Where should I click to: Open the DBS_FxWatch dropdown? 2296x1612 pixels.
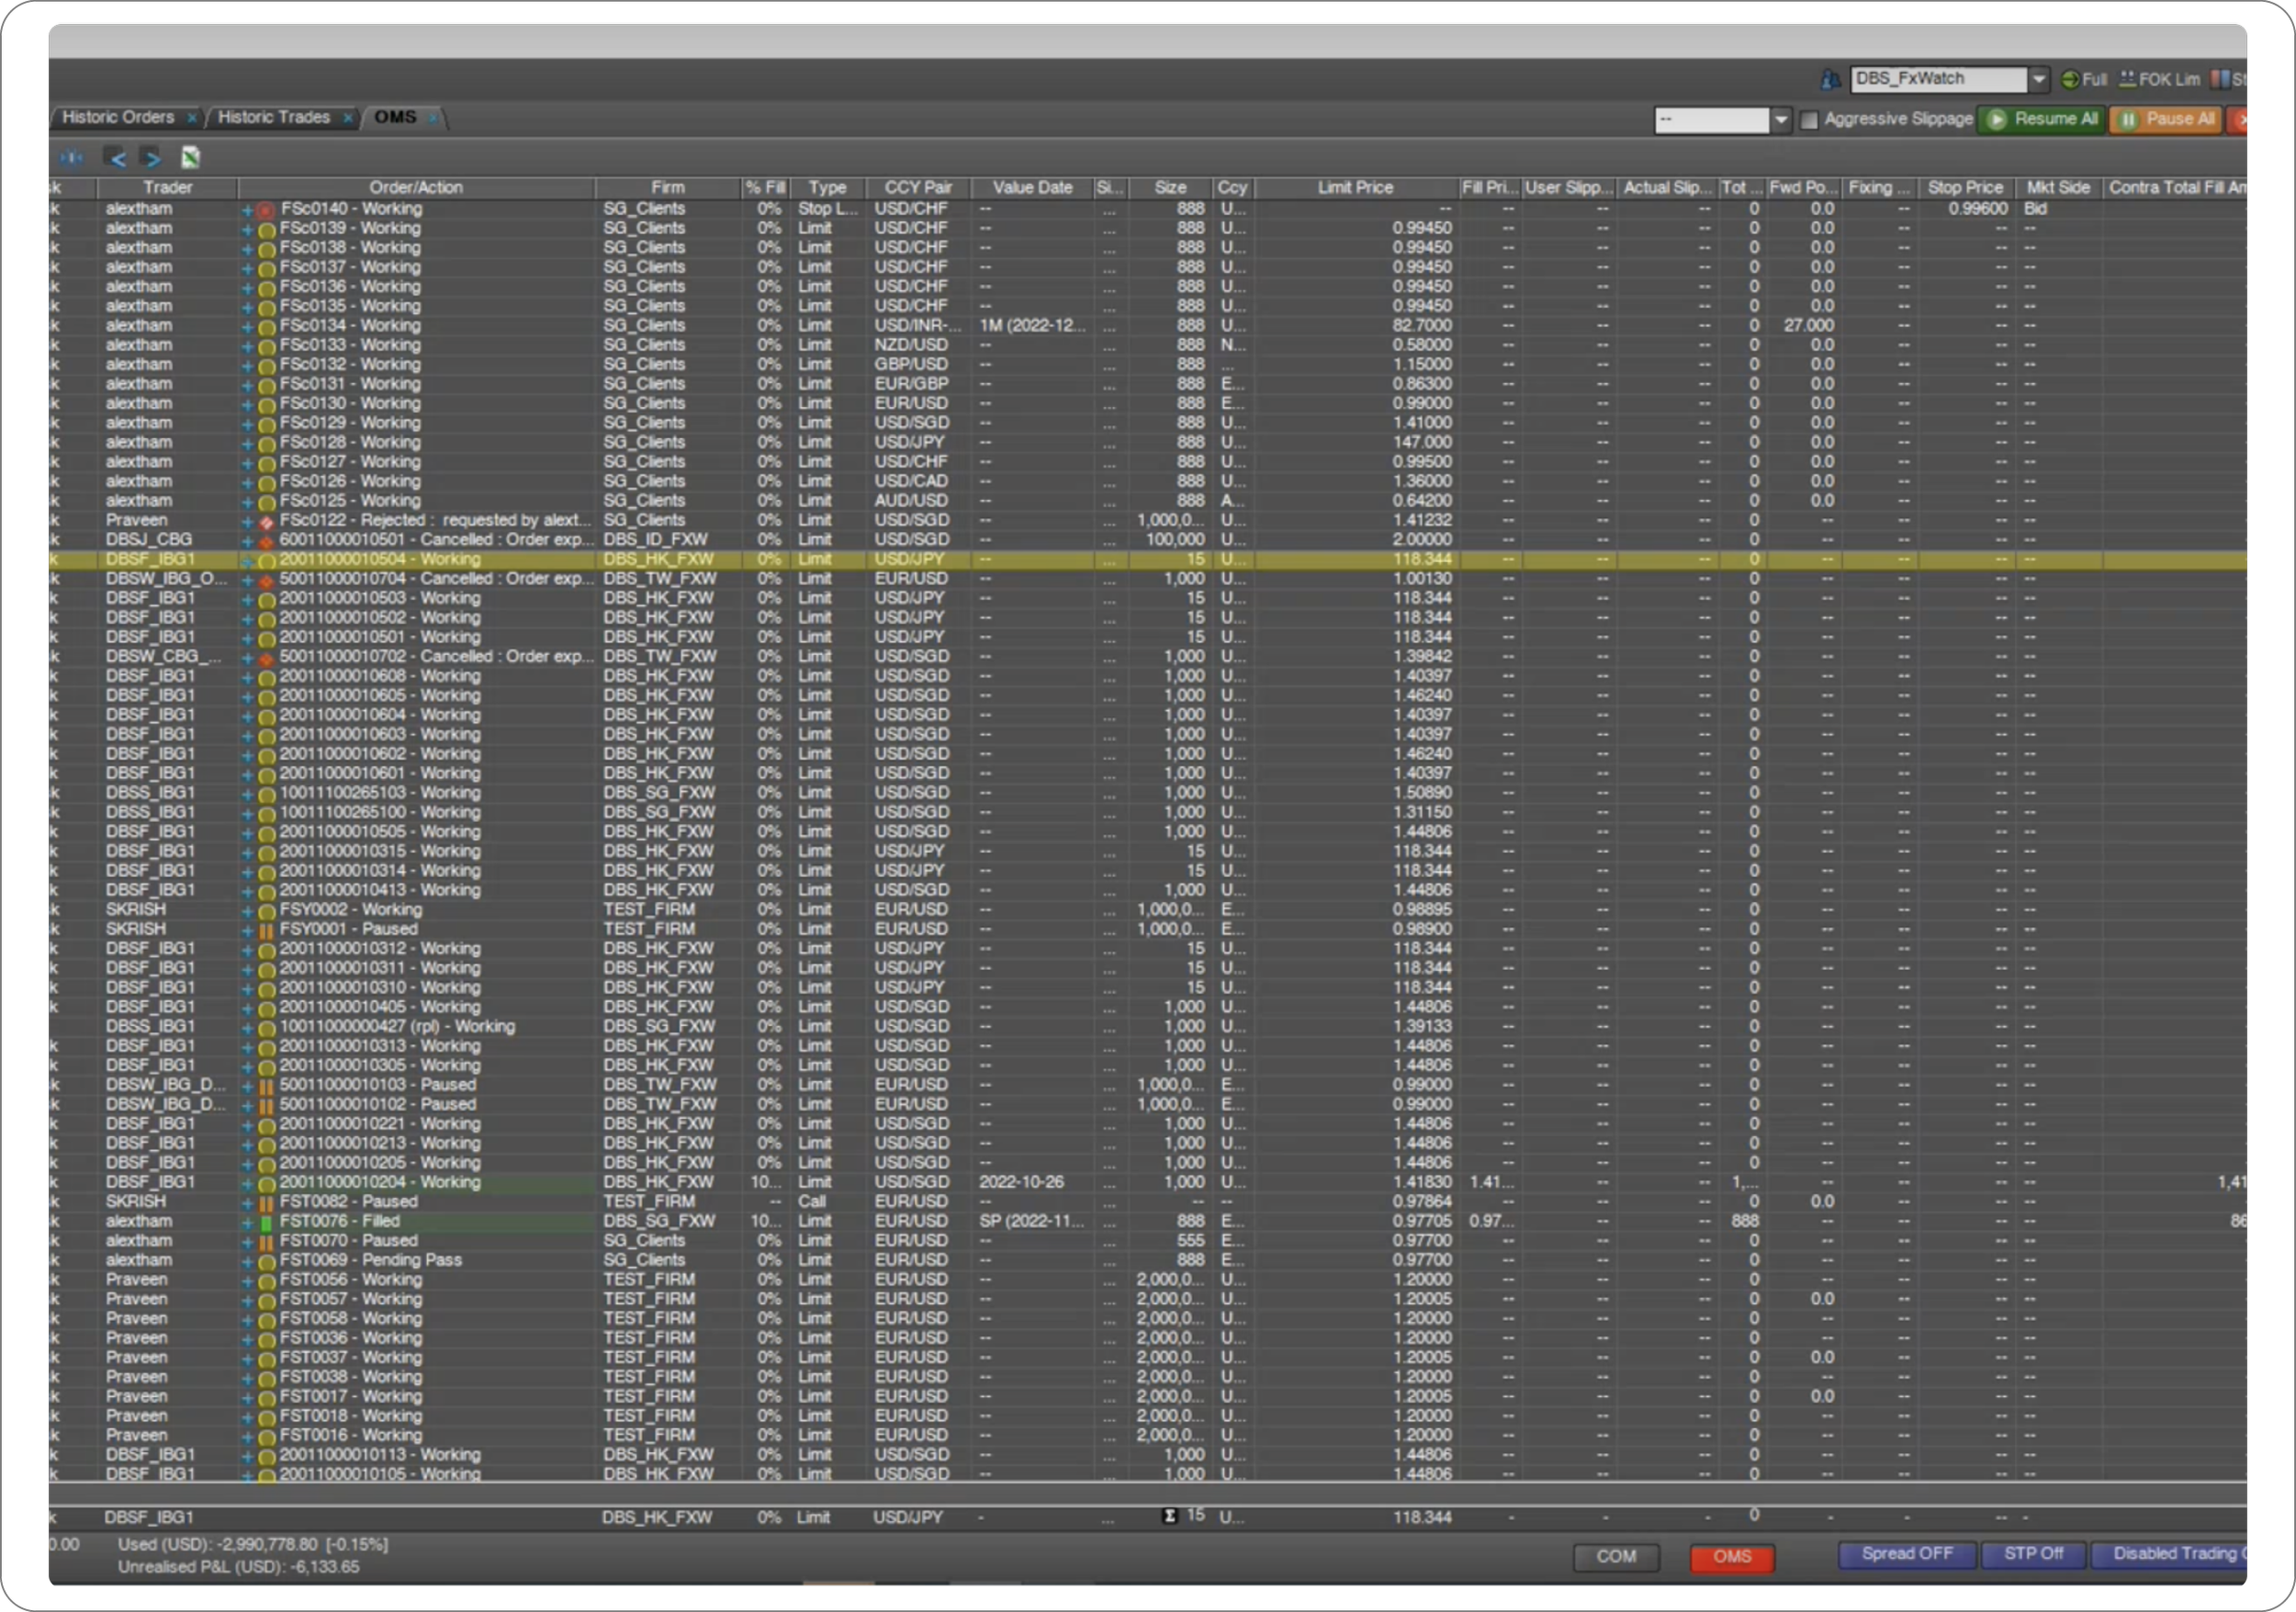click(x=2038, y=79)
